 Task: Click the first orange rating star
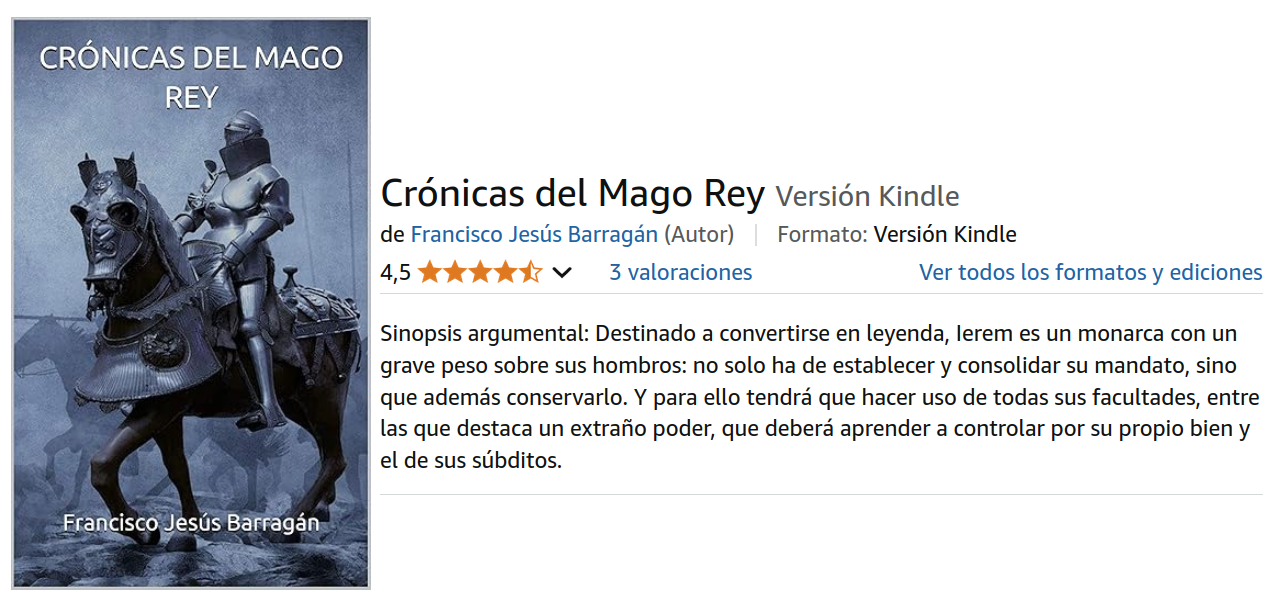430,272
